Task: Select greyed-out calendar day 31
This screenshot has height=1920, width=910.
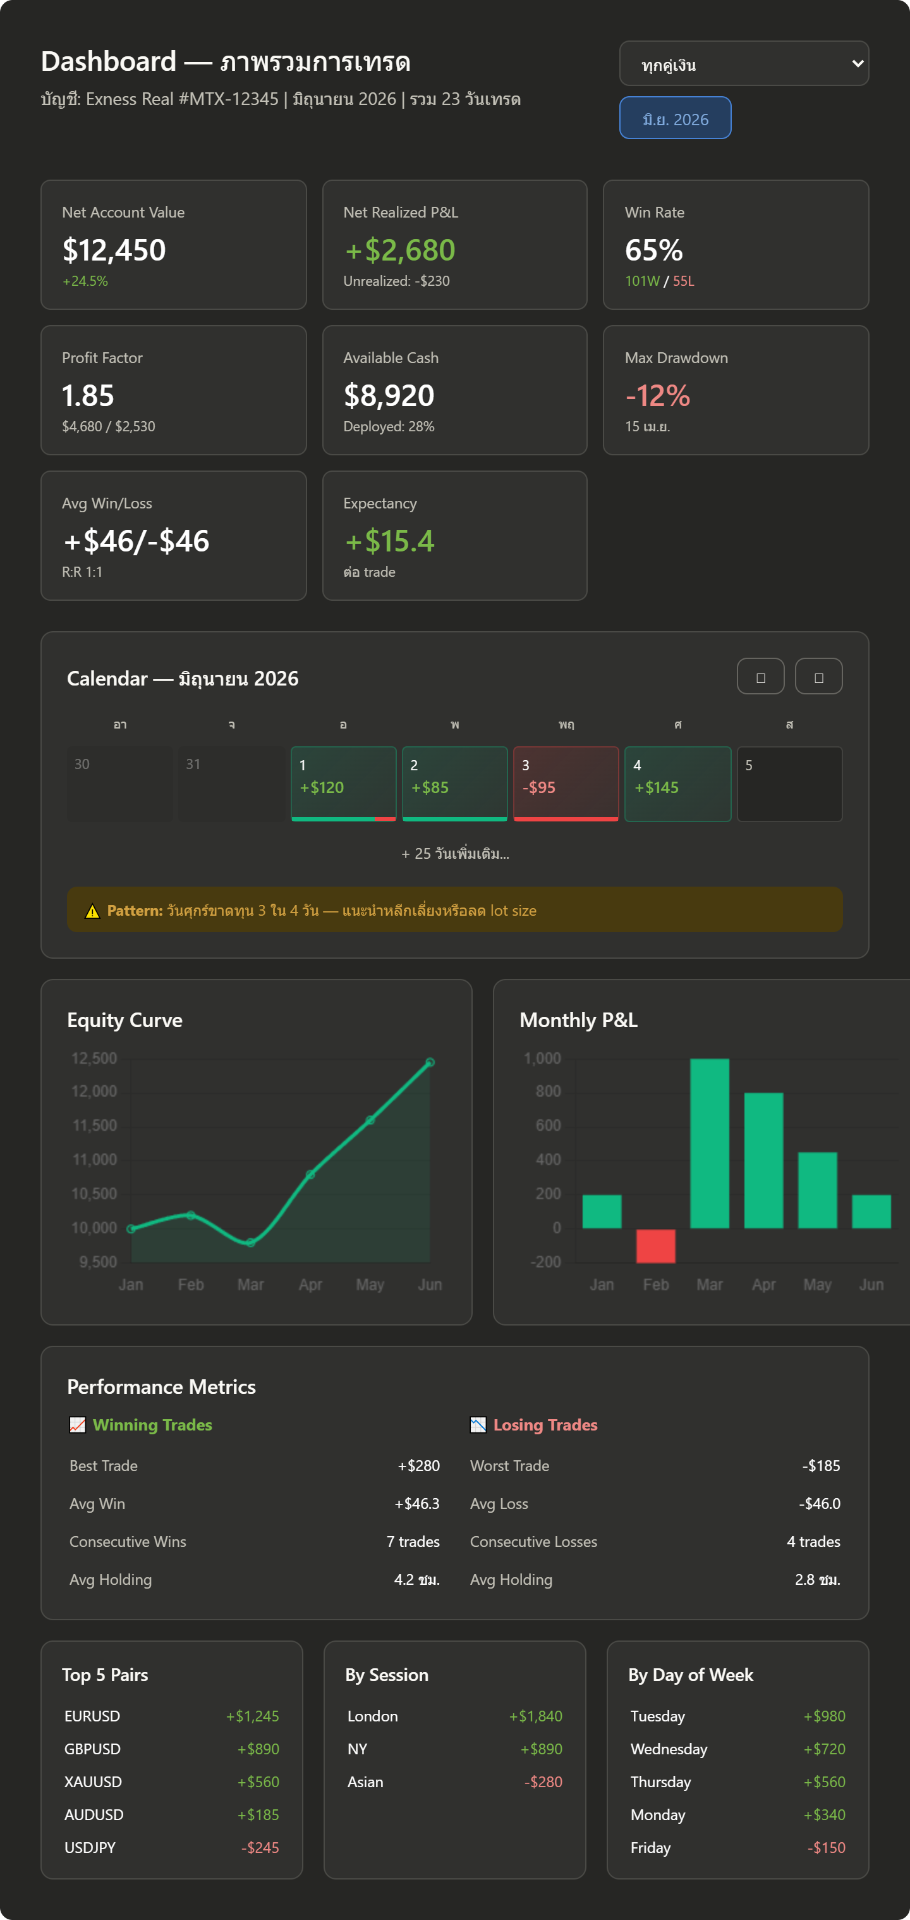Action: (232, 784)
